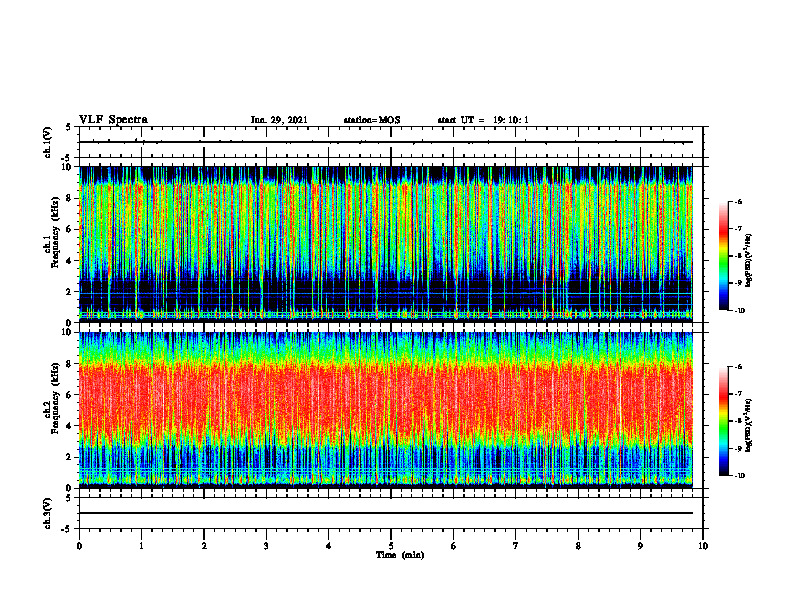
Task: Click the time axis tick label "7"
Action: click(516, 546)
